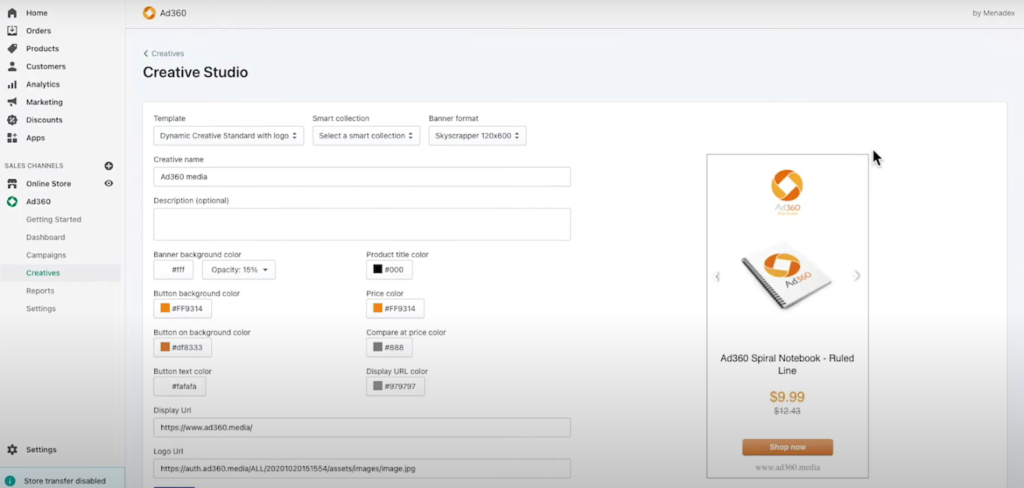Click the Products tag icon
This screenshot has height=488, width=1024.
coord(12,48)
